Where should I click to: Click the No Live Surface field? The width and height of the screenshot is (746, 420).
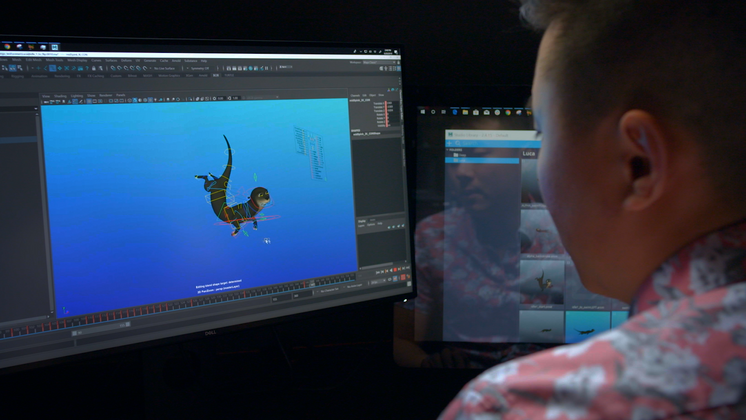click(x=164, y=68)
